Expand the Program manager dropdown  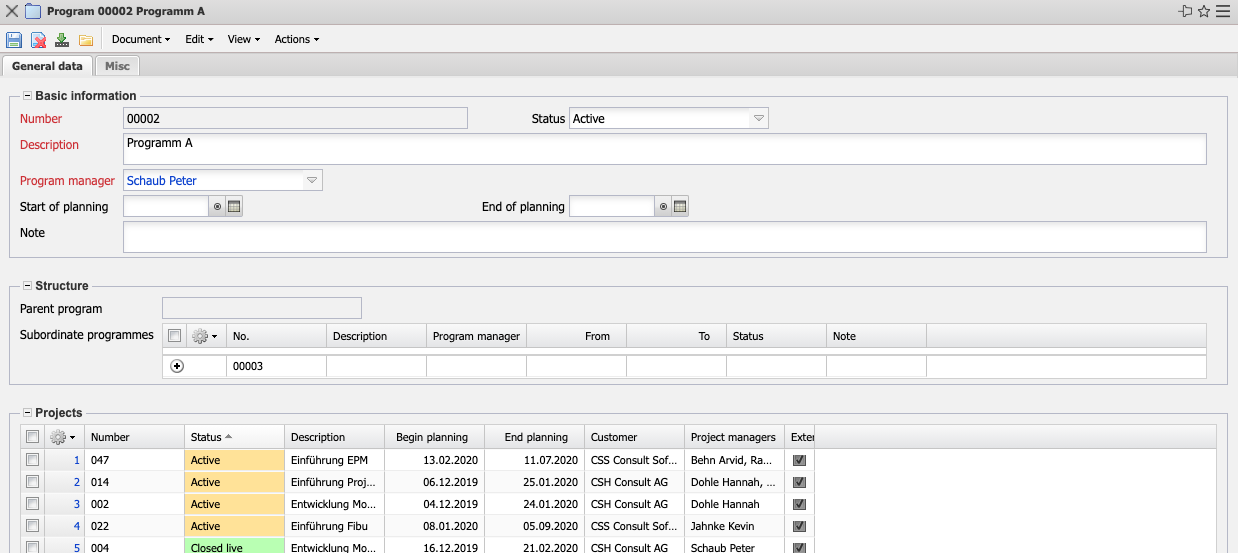(x=312, y=181)
